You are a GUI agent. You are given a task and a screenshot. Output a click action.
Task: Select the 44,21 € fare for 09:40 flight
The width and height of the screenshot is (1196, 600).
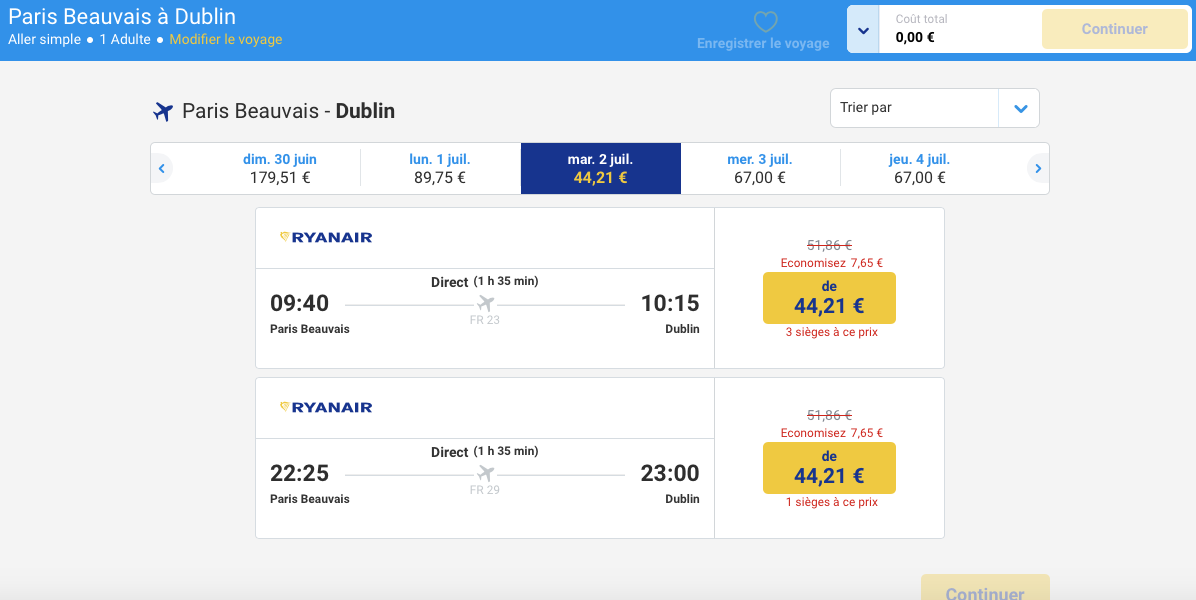tap(829, 298)
